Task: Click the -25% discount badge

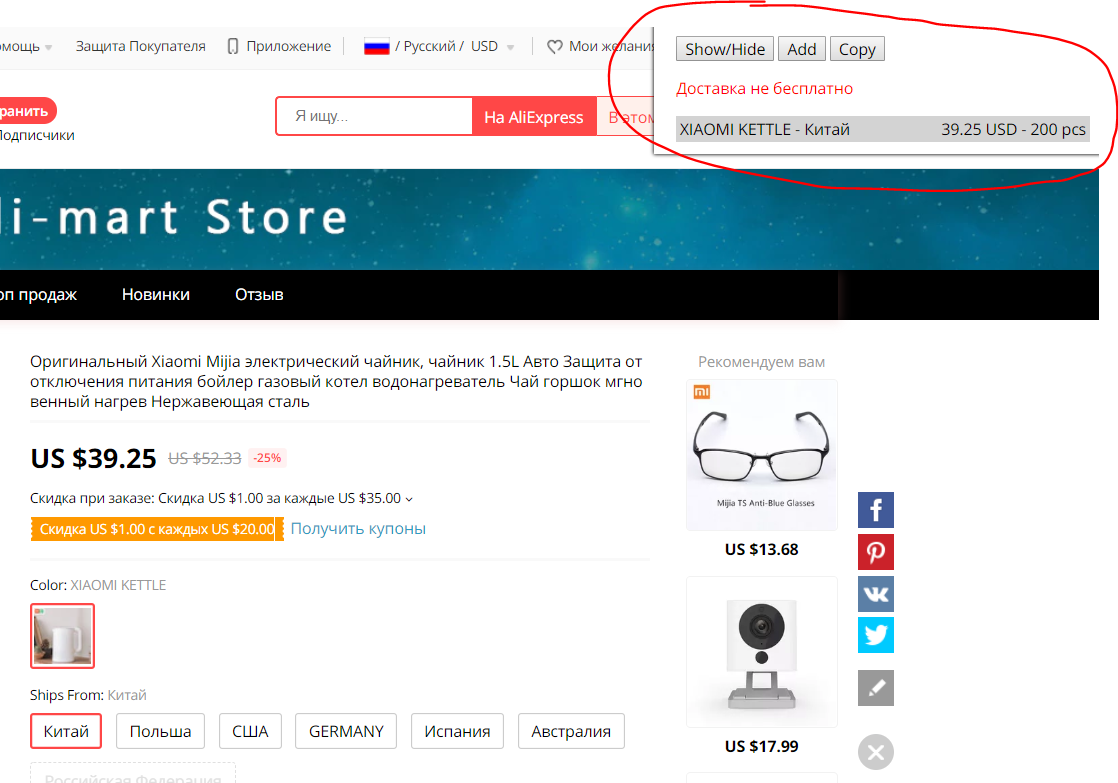Action: click(x=267, y=458)
